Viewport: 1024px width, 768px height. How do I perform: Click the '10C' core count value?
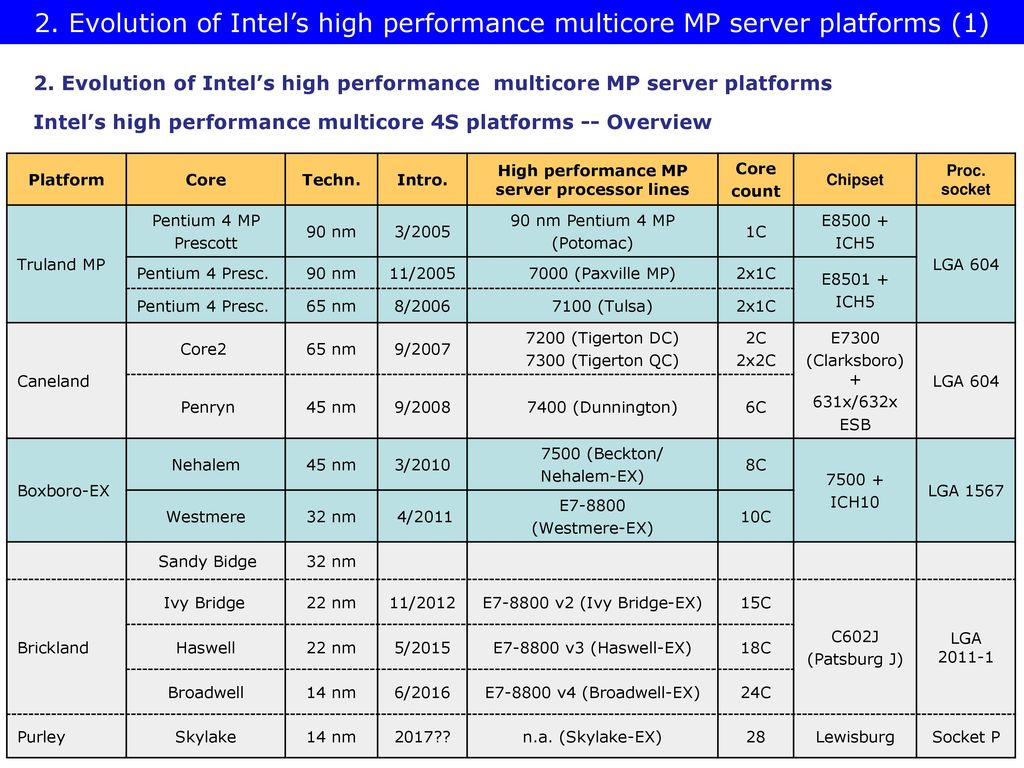tap(756, 517)
